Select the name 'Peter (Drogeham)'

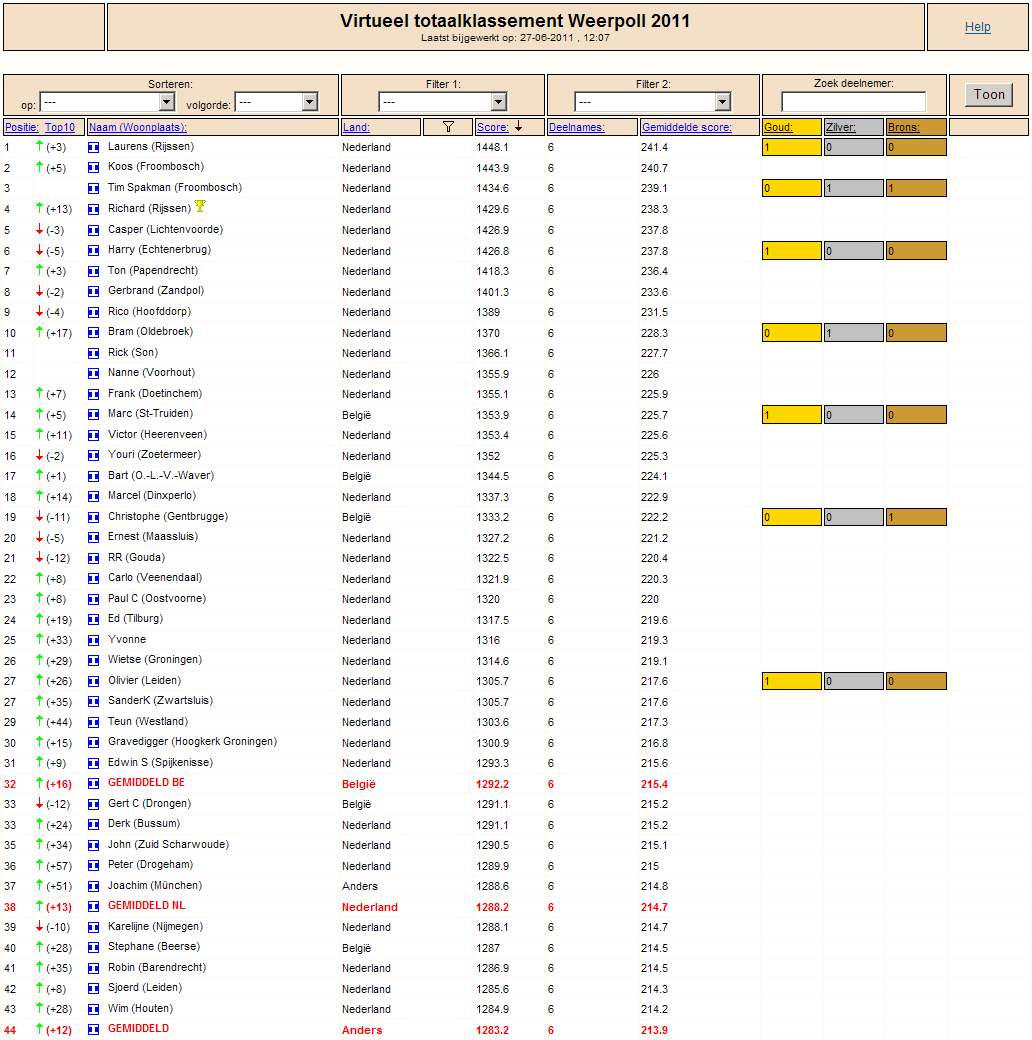click(151, 865)
